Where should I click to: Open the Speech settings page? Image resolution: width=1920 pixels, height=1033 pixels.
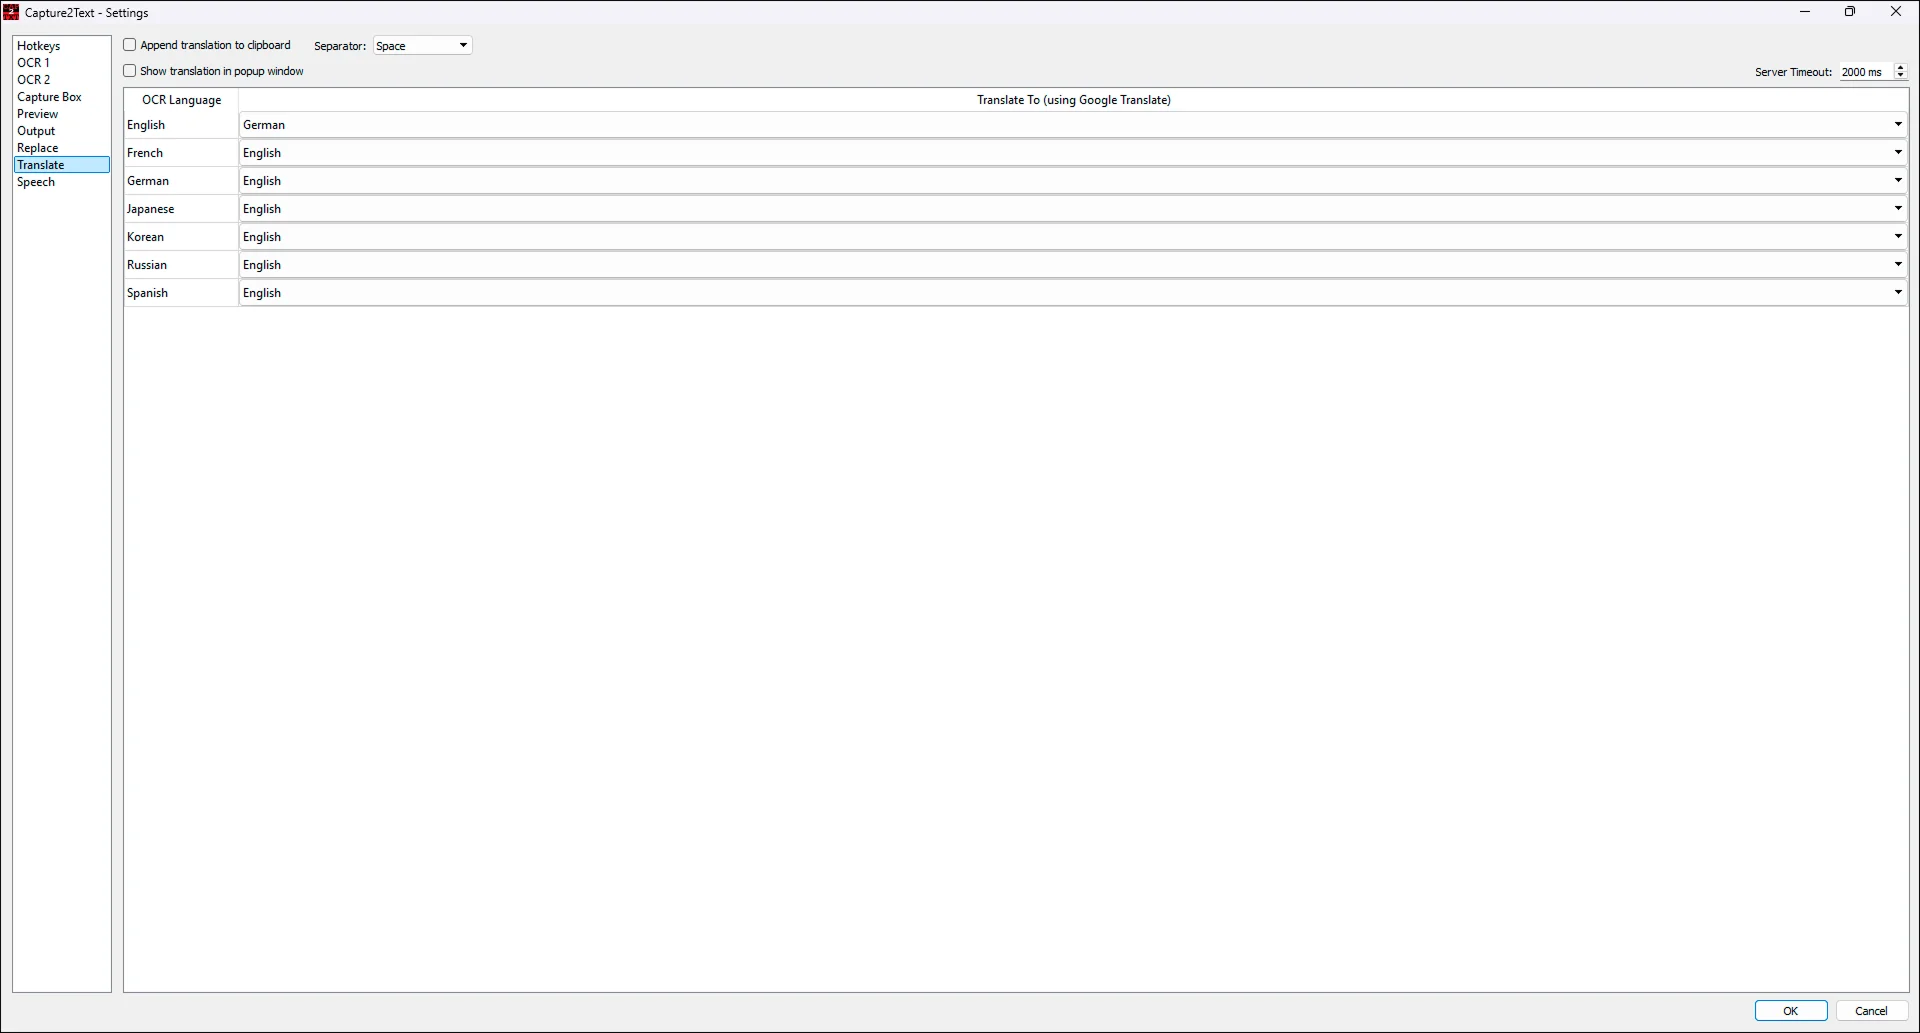62,182
